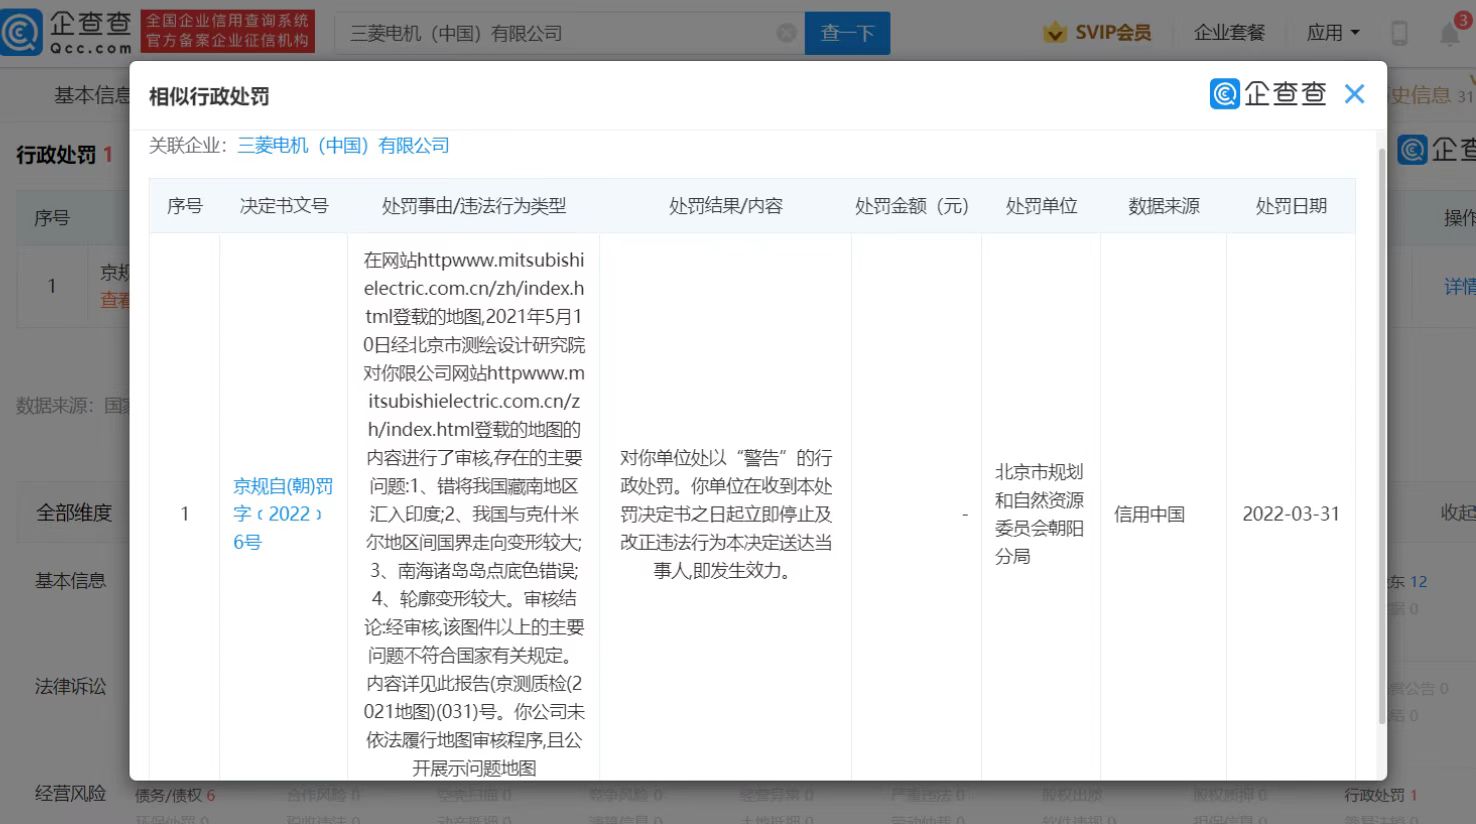Viewport: 1476px width, 824px height.
Task: Click the 处罚日期 column header
Action: pyautogui.click(x=1291, y=206)
